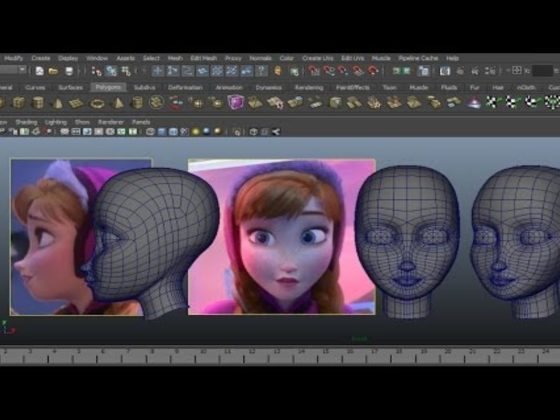Select by component type mode icon

pos(126,71)
